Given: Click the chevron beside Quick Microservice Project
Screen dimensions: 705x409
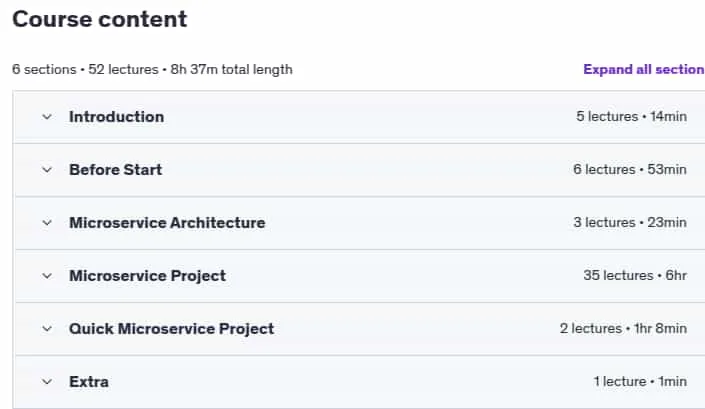Looking at the screenshot, I should pos(47,329).
